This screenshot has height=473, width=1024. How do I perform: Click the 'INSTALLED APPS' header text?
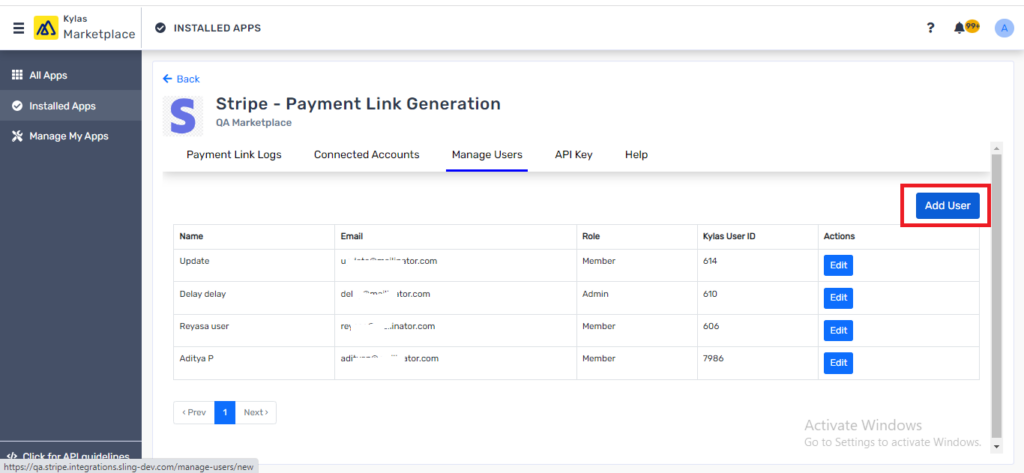217,28
